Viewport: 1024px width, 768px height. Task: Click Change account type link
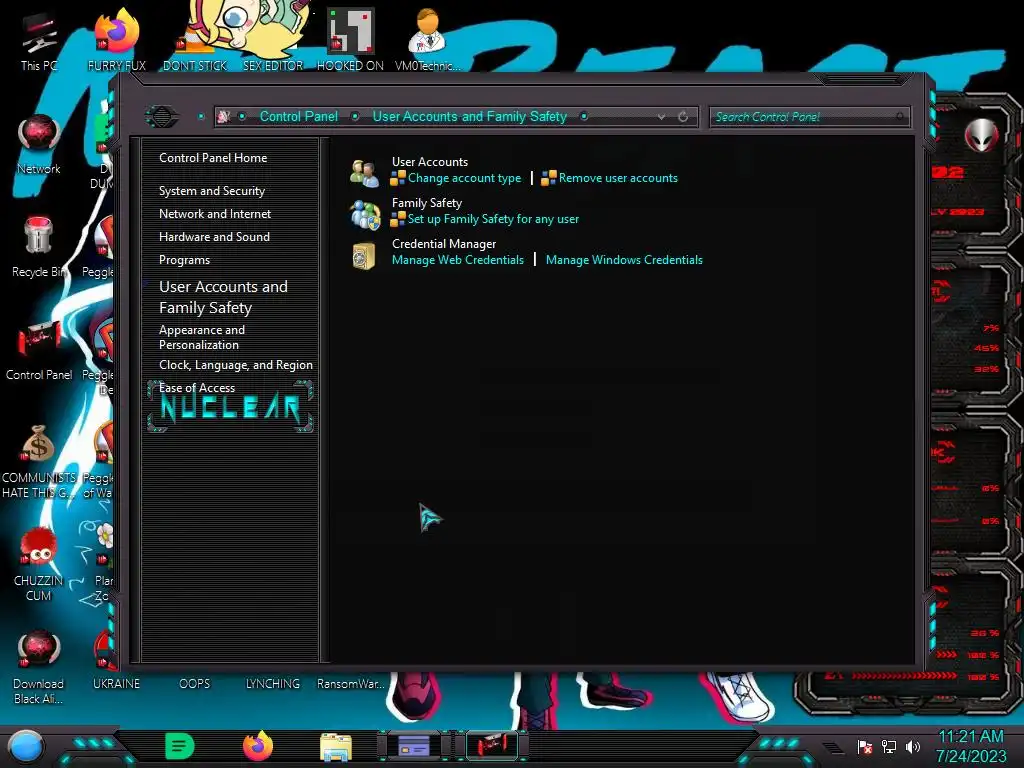tap(464, 178)
